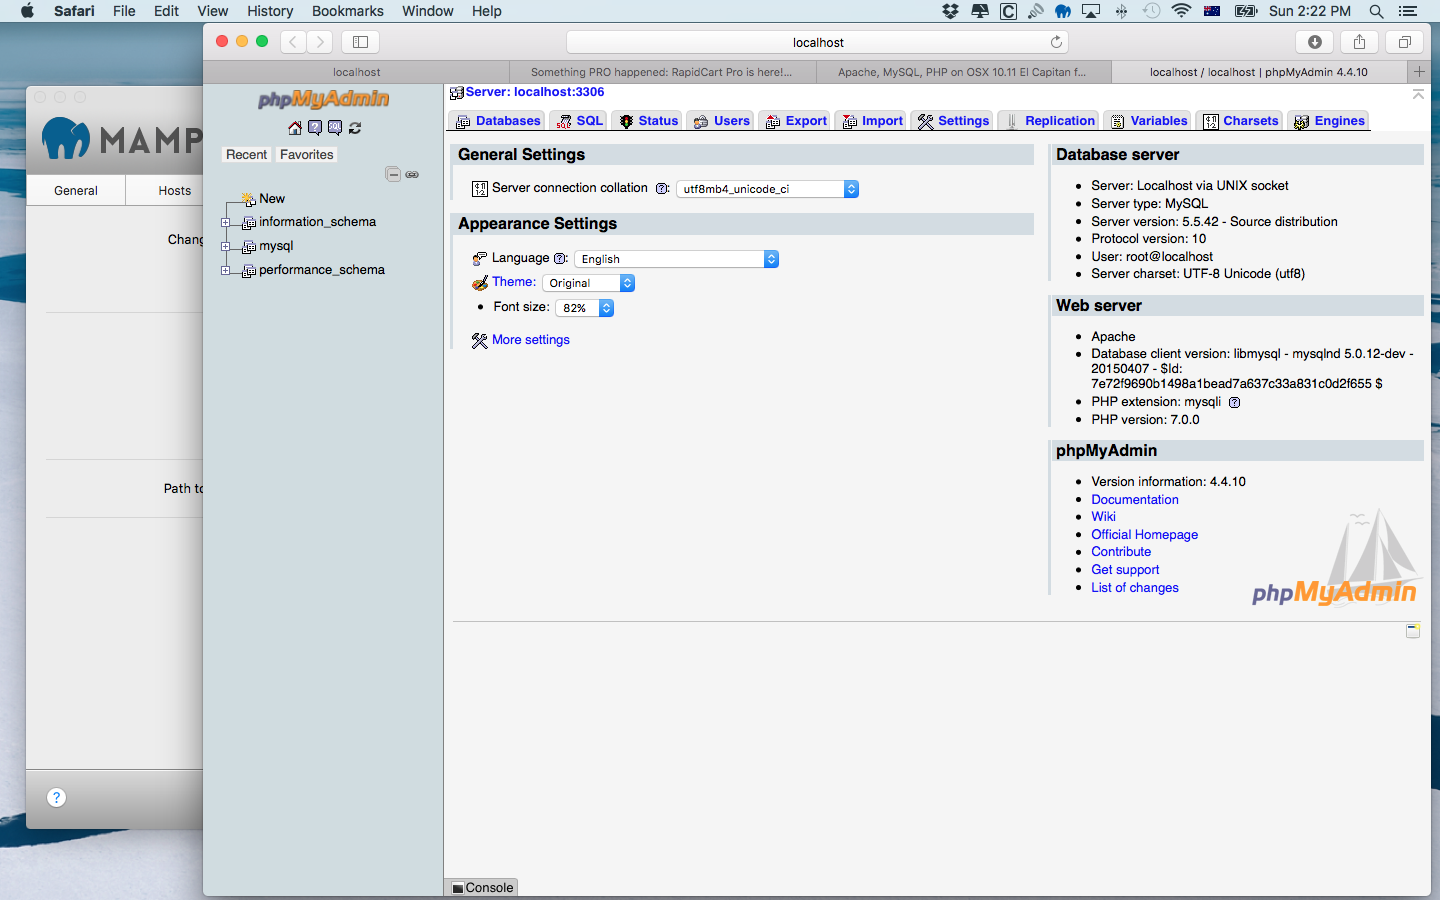Switch to the SQL tab
1440x900 pixels.
pos(580,121)
